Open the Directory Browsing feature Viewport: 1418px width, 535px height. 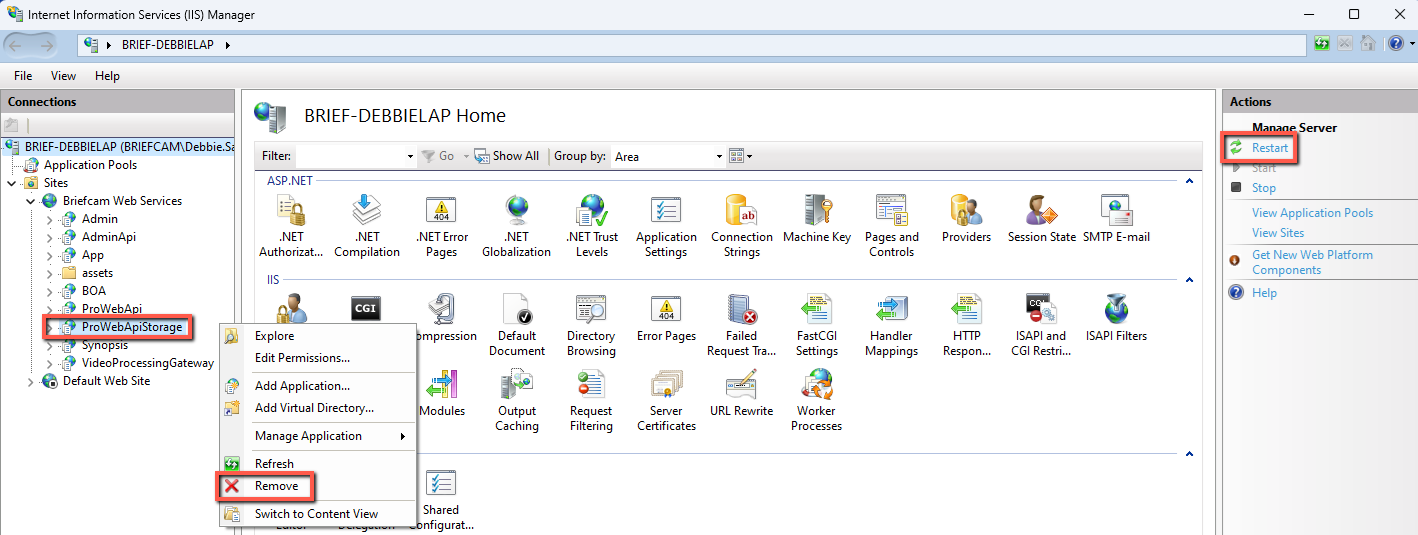(x=591, y=325)
